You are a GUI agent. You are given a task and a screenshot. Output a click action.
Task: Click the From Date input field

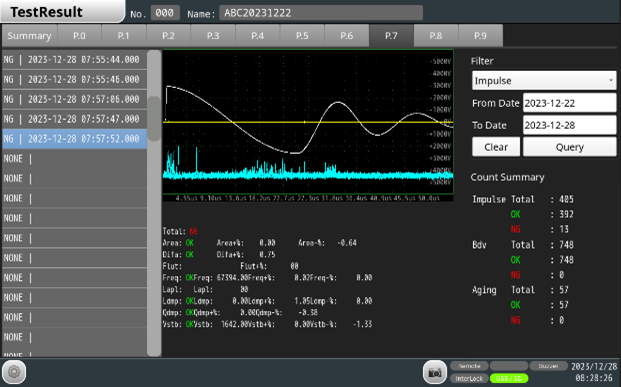[x=570, y=103]
